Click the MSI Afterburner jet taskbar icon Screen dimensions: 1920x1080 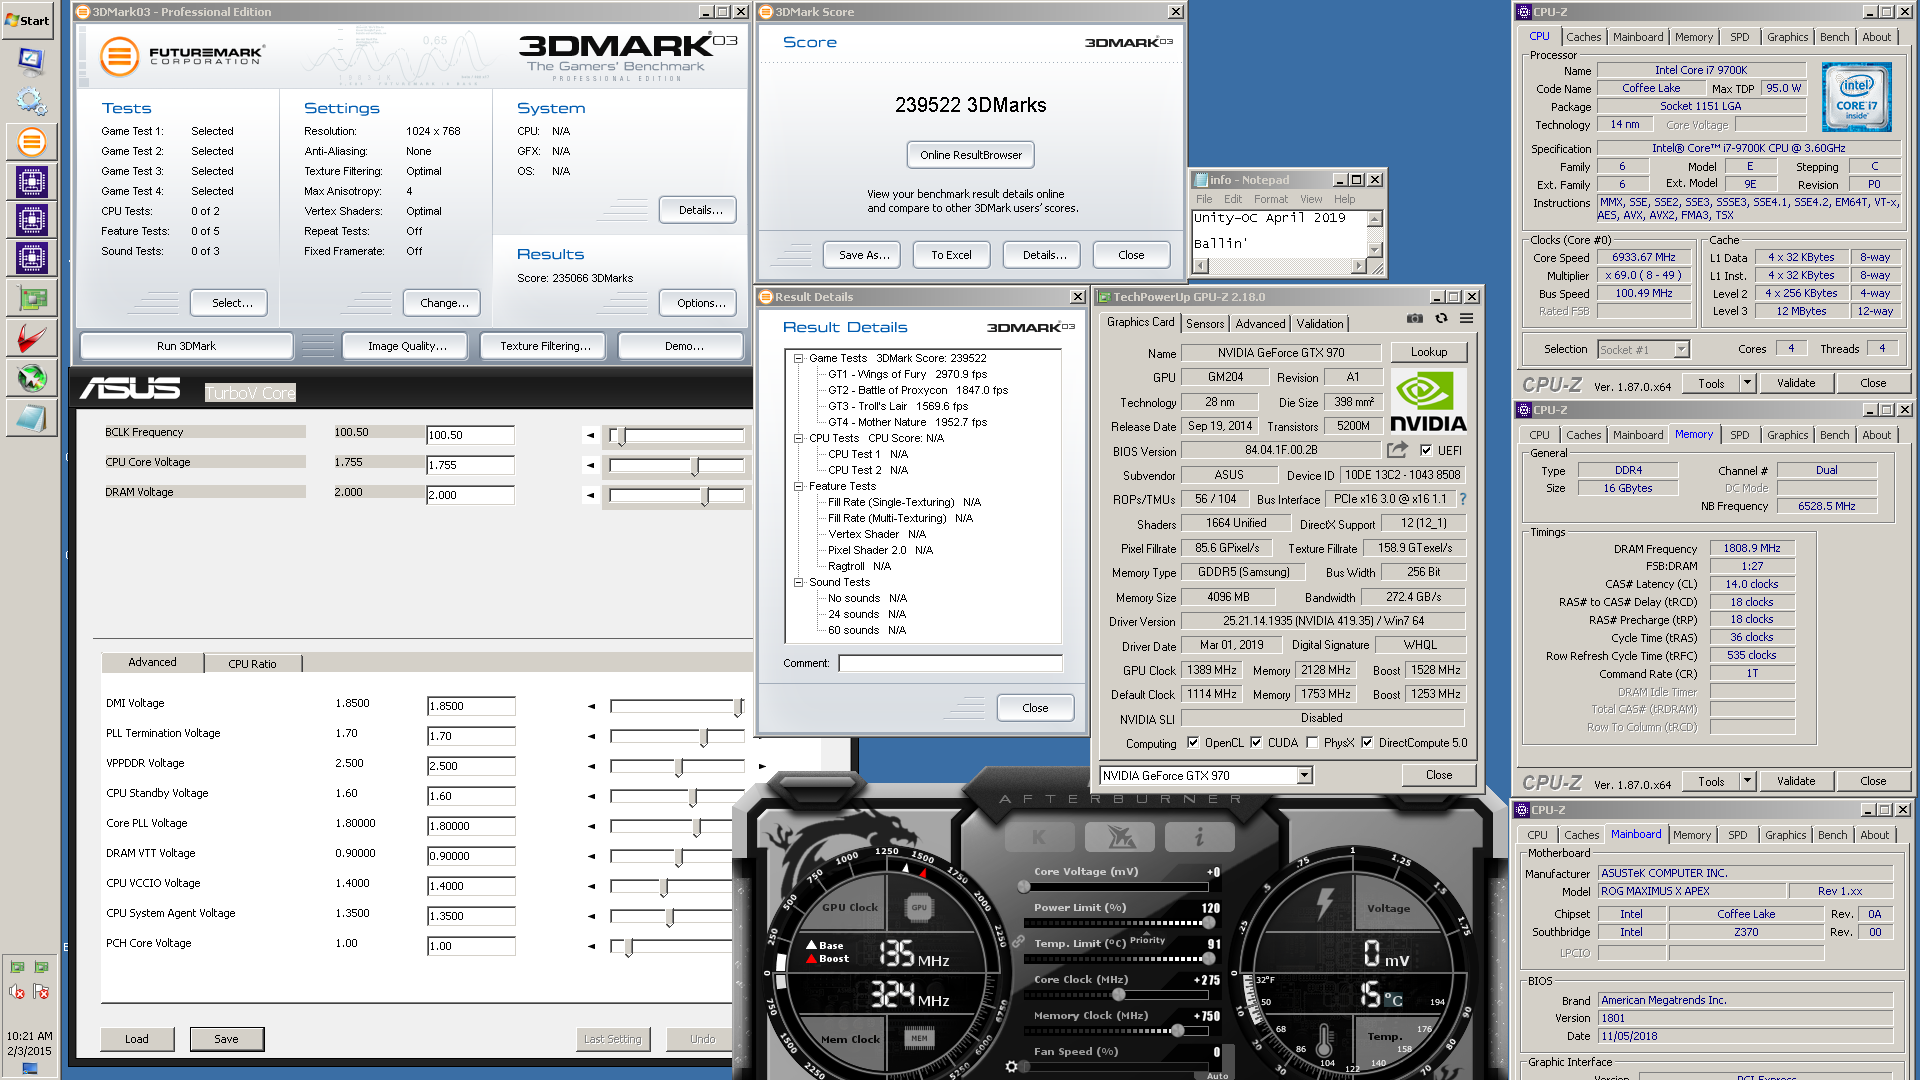click(x=31, y=378)
